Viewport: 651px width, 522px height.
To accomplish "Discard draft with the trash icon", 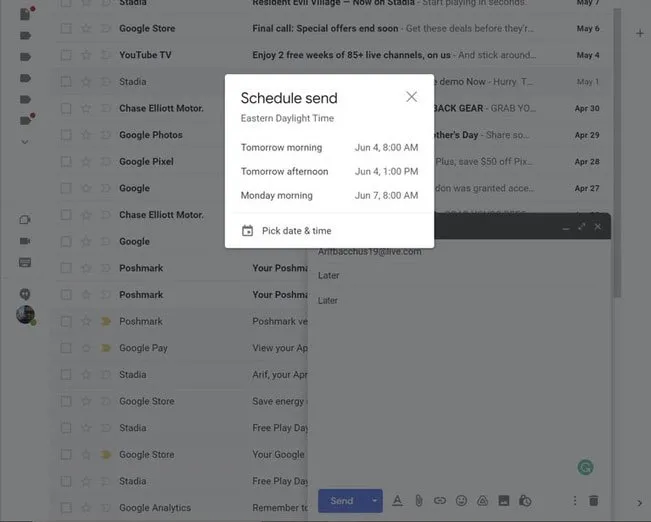I will (x=593, y=501).
